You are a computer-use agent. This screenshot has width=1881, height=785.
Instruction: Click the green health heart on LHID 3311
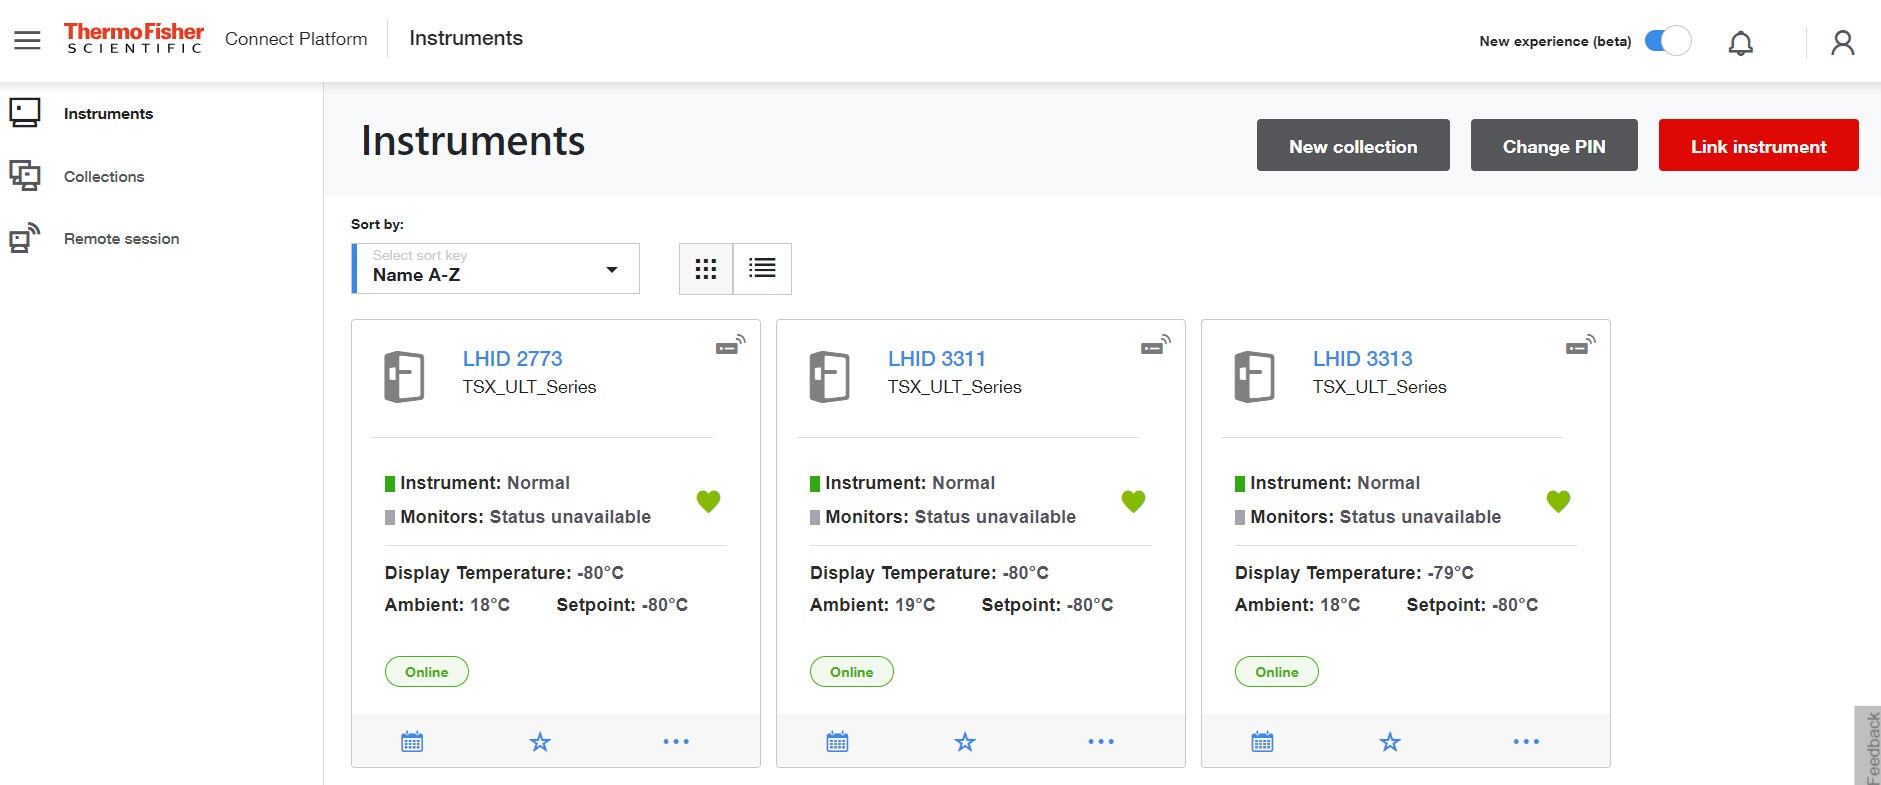pyautogui.click(x=1133, y=501)
